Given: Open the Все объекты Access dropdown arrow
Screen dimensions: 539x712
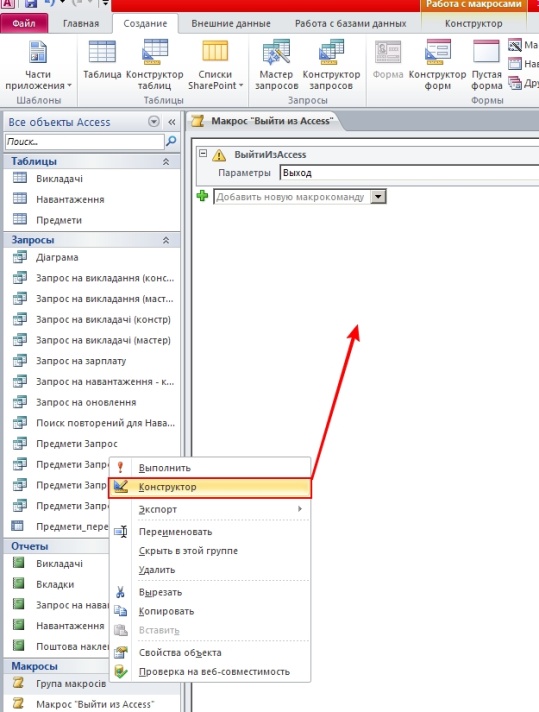Looking at the screenshot, I should 154,122.
